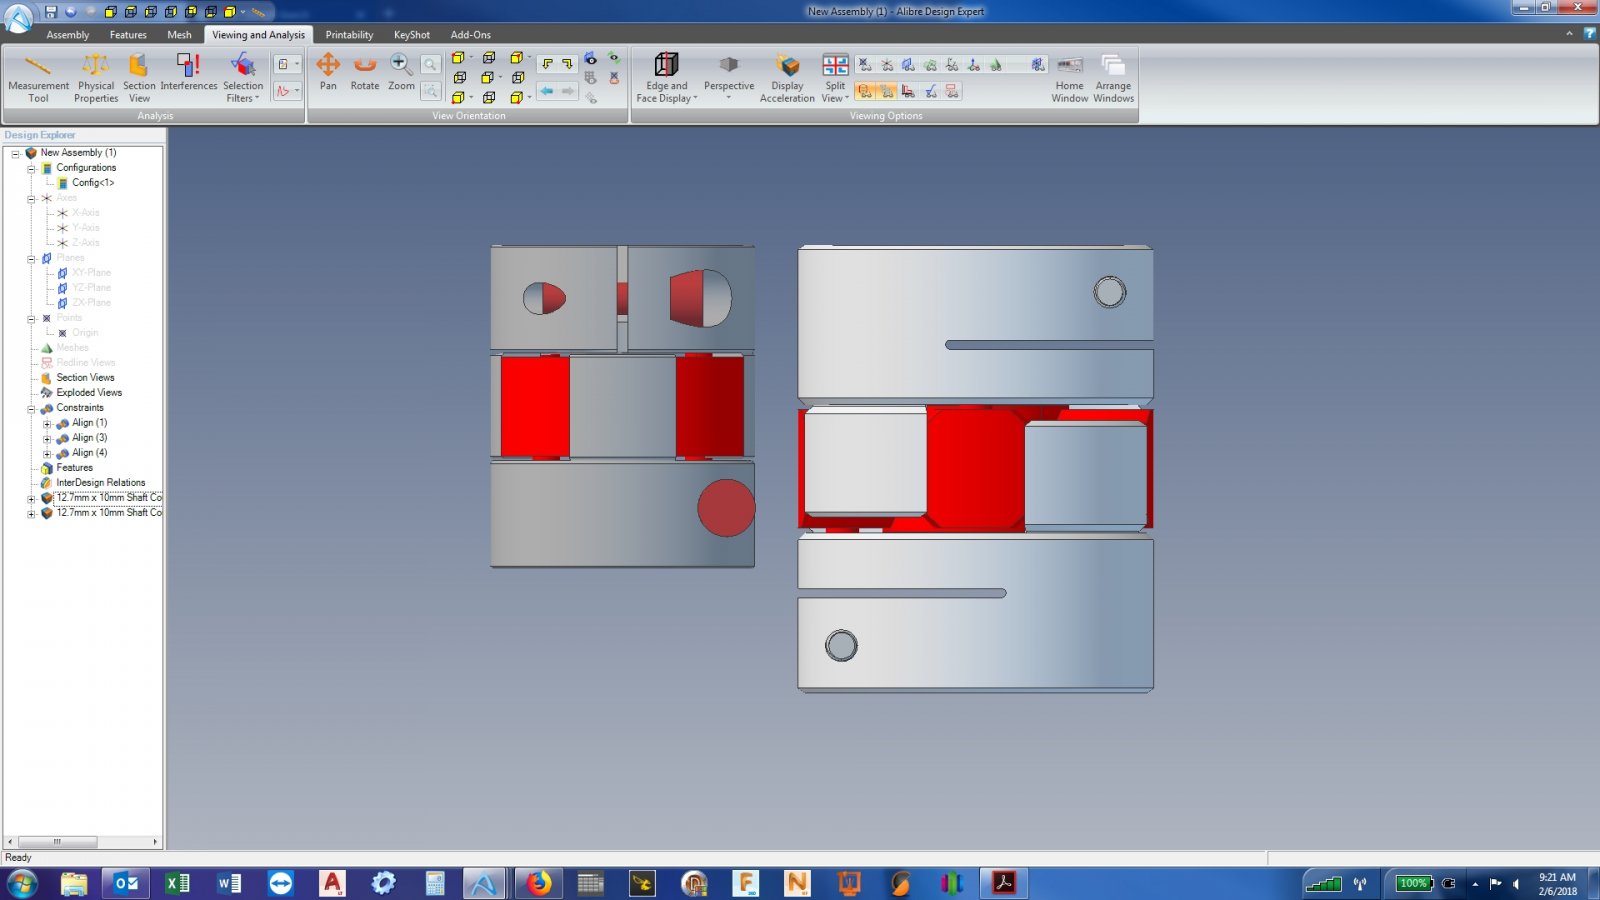Open the Alibre application menu button
Image resolution: width=1600 pixels, height=900 pixels.
pyautogui.click(x=18, y=17)
